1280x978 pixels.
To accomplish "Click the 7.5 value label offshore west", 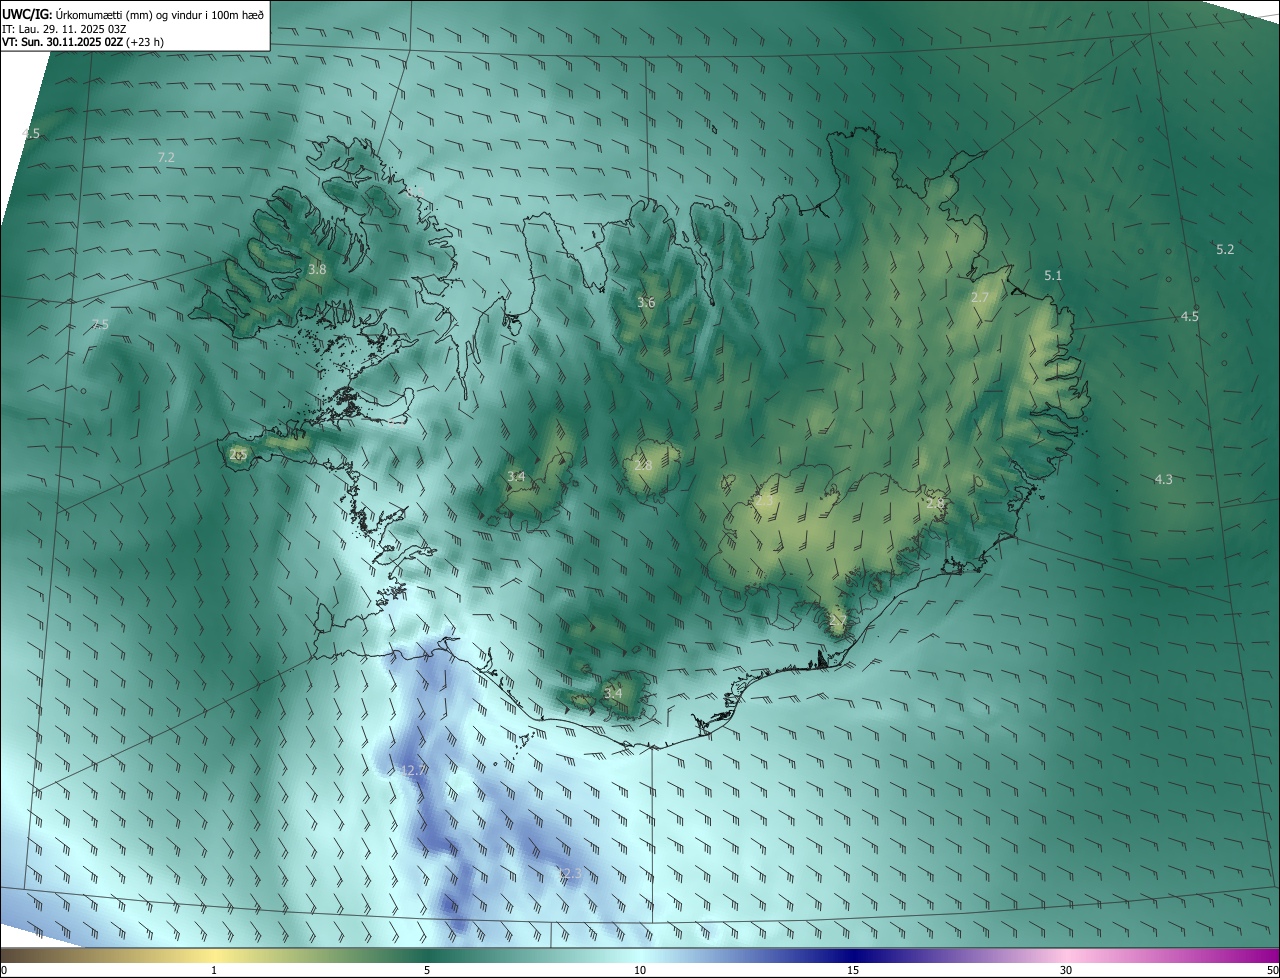I will pos(99,324).
